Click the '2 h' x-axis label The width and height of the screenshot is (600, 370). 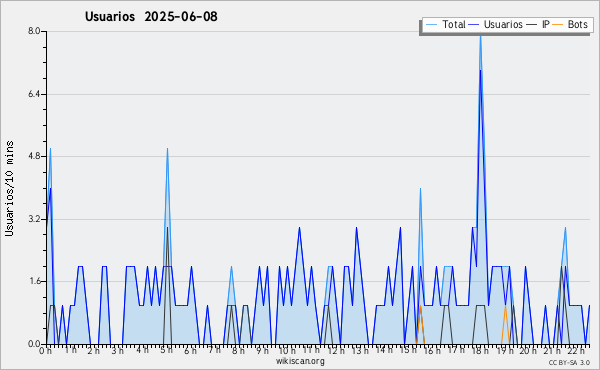click(93, 351)
